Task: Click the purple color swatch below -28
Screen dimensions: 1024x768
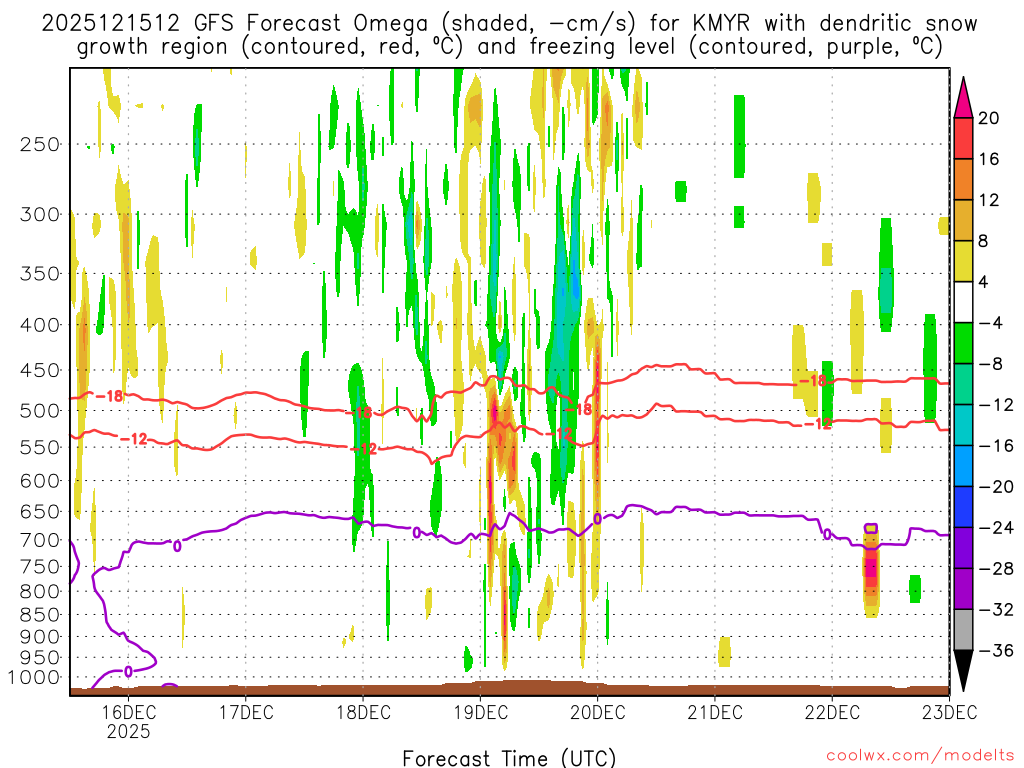Action: click(963, 588)
